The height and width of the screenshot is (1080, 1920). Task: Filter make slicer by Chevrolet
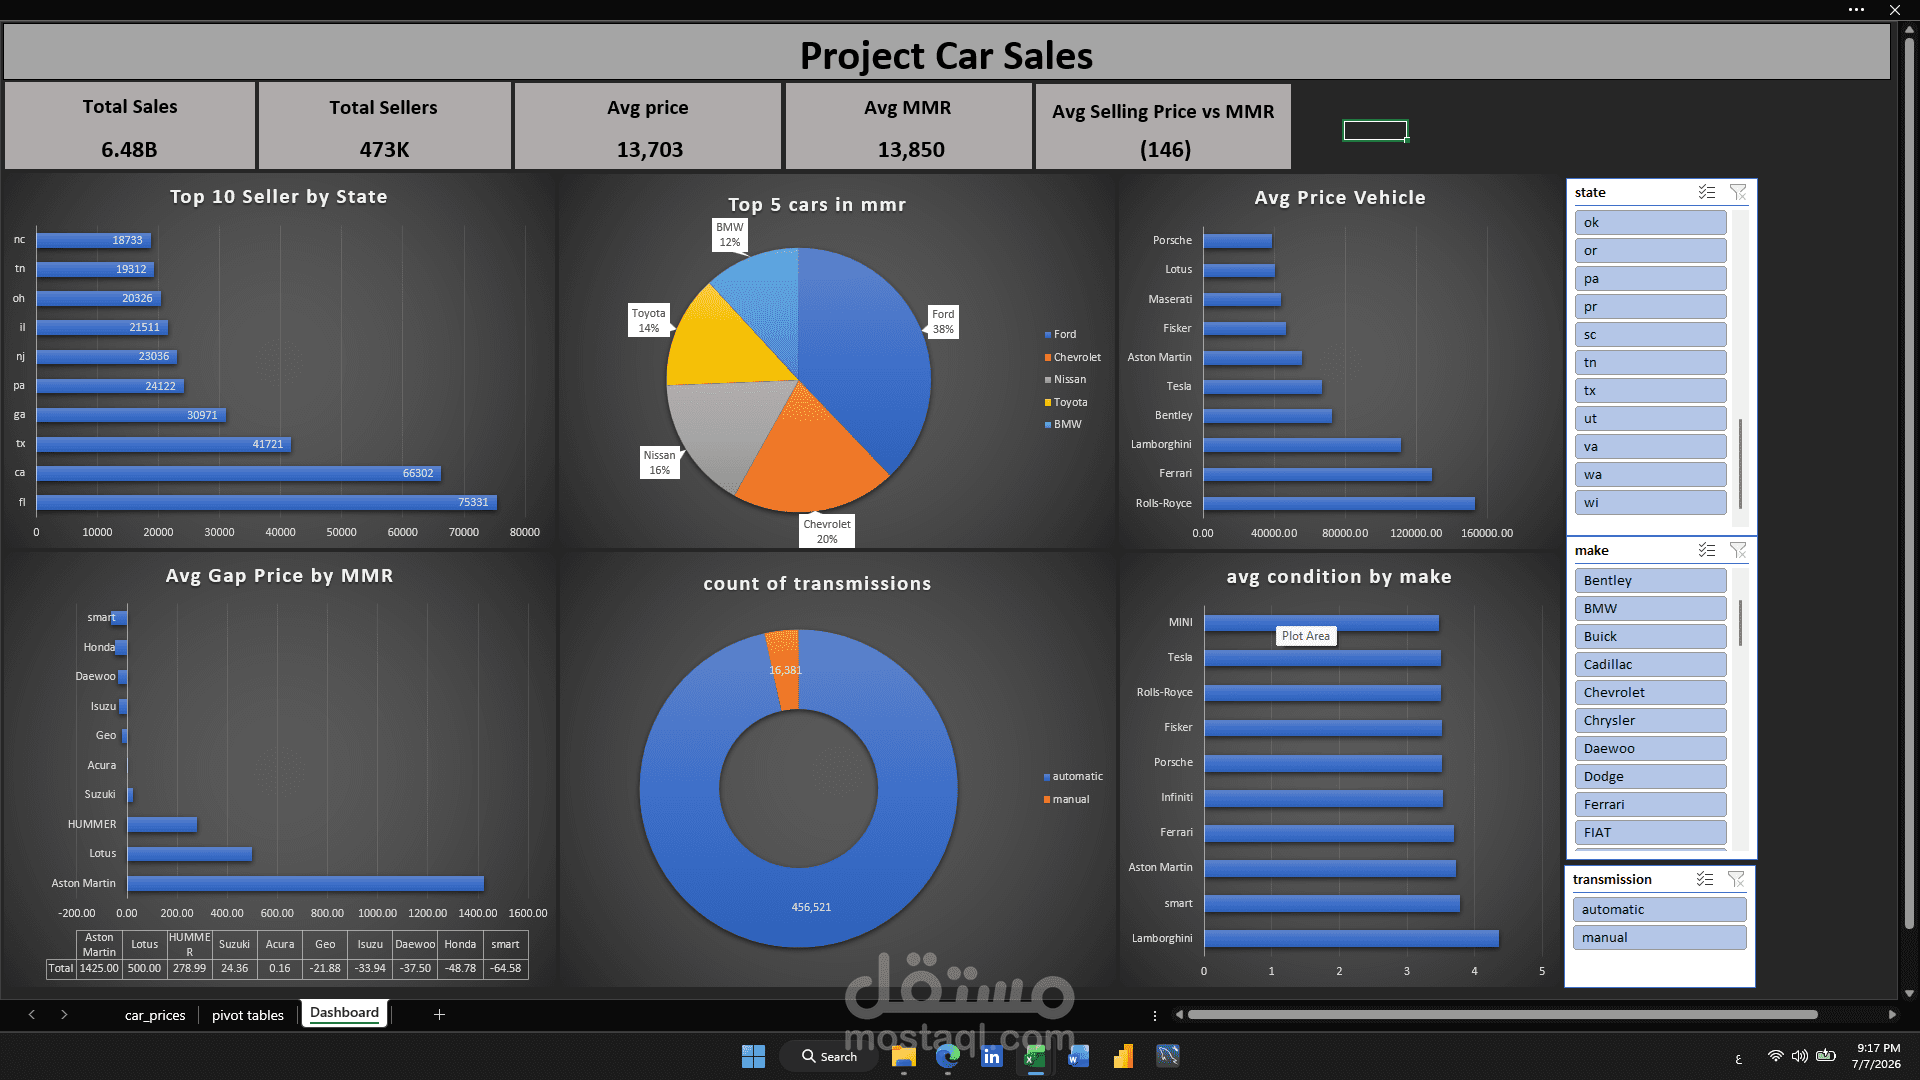(1650, 693)
